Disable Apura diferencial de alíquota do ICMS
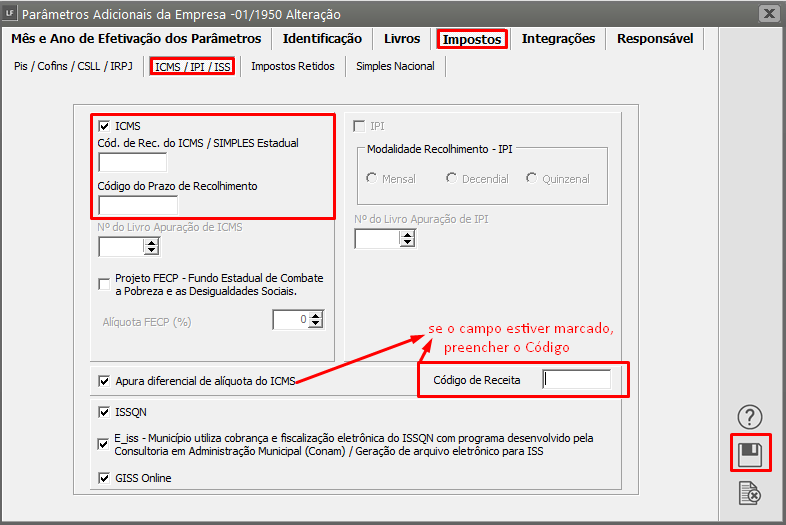Viewport: 786px width, 525px height. (x=104, y=381)
